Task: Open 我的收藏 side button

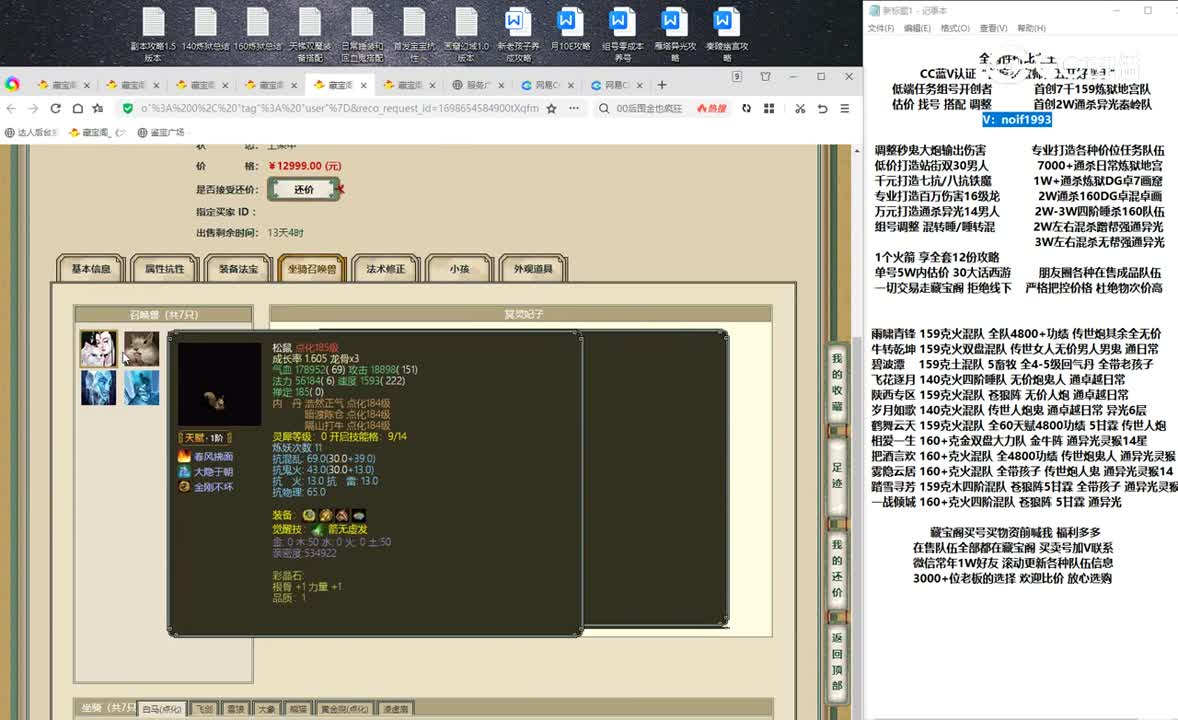Action: click(x=837, y=382)
